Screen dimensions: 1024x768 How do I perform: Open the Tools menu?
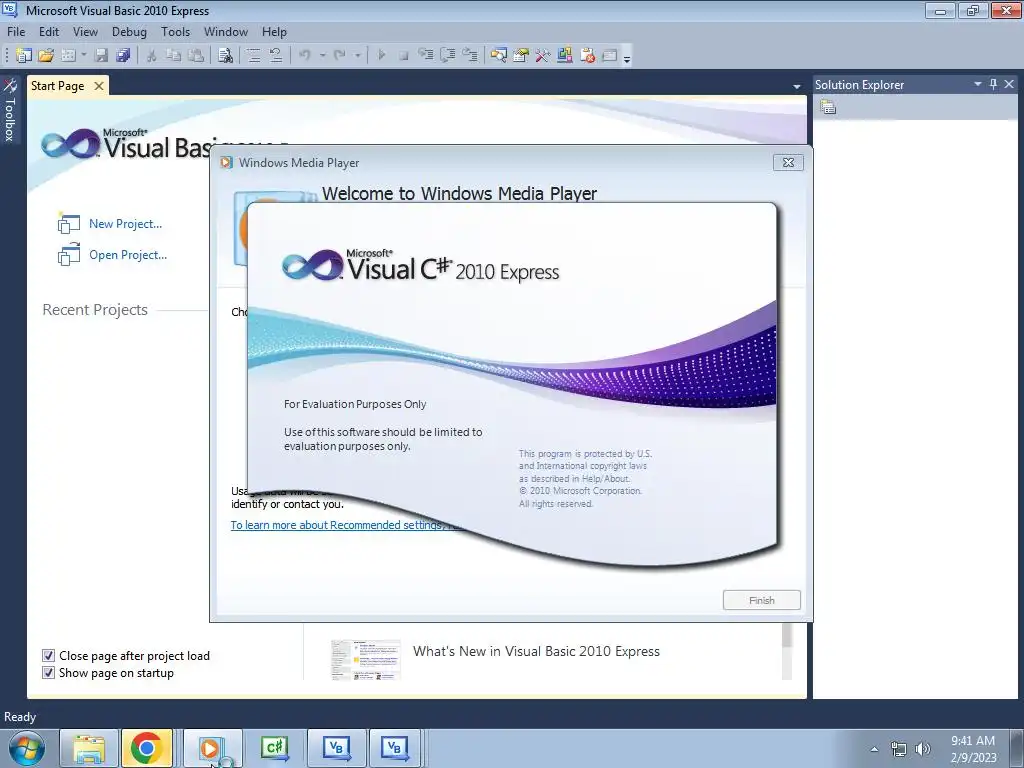[x=176, y=31]
